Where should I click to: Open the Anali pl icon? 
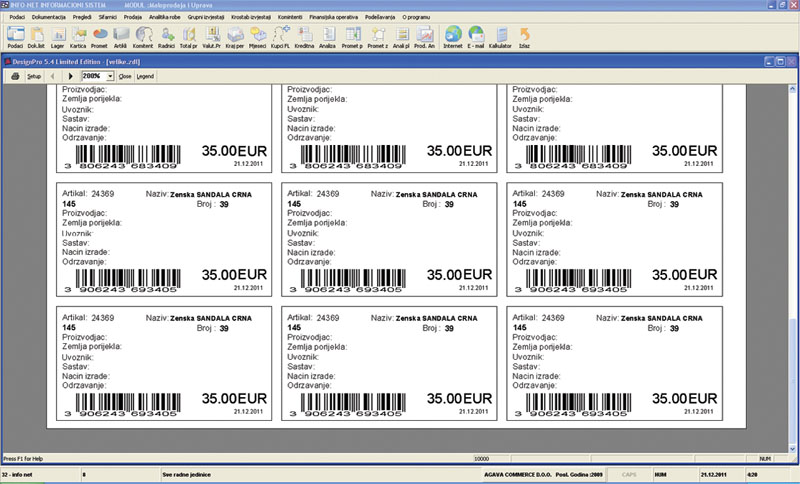[x=402, y=37]
